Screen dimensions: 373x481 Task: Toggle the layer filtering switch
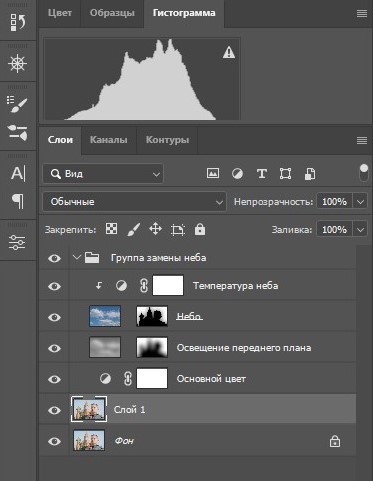click(x=364, y=172)
